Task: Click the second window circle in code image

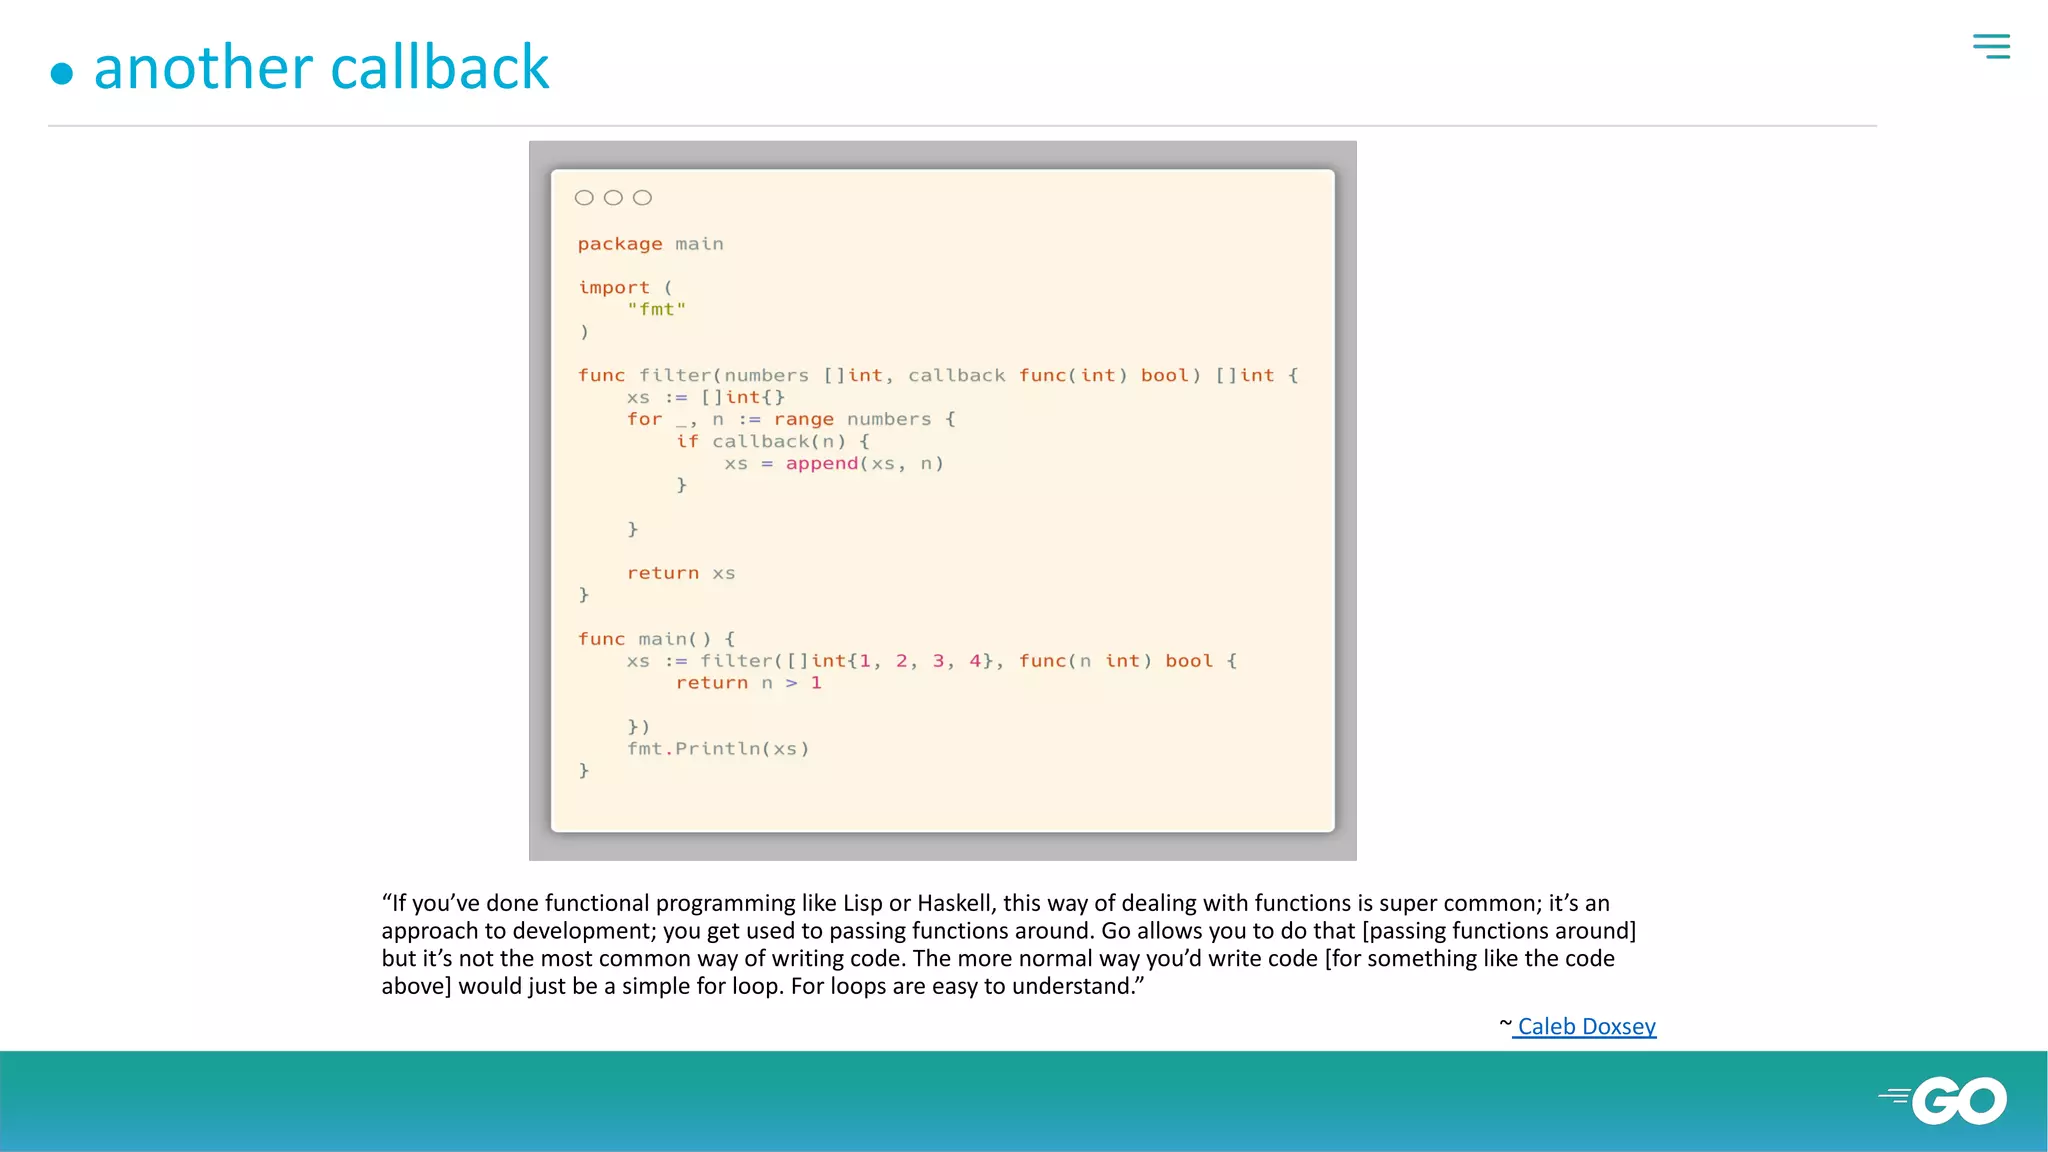Action: tap(613, 198)
